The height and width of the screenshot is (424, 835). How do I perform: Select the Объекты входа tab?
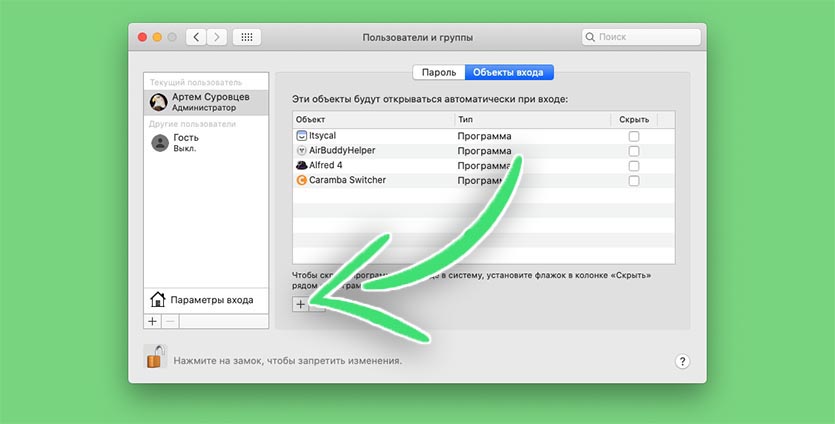click(509, 72)
